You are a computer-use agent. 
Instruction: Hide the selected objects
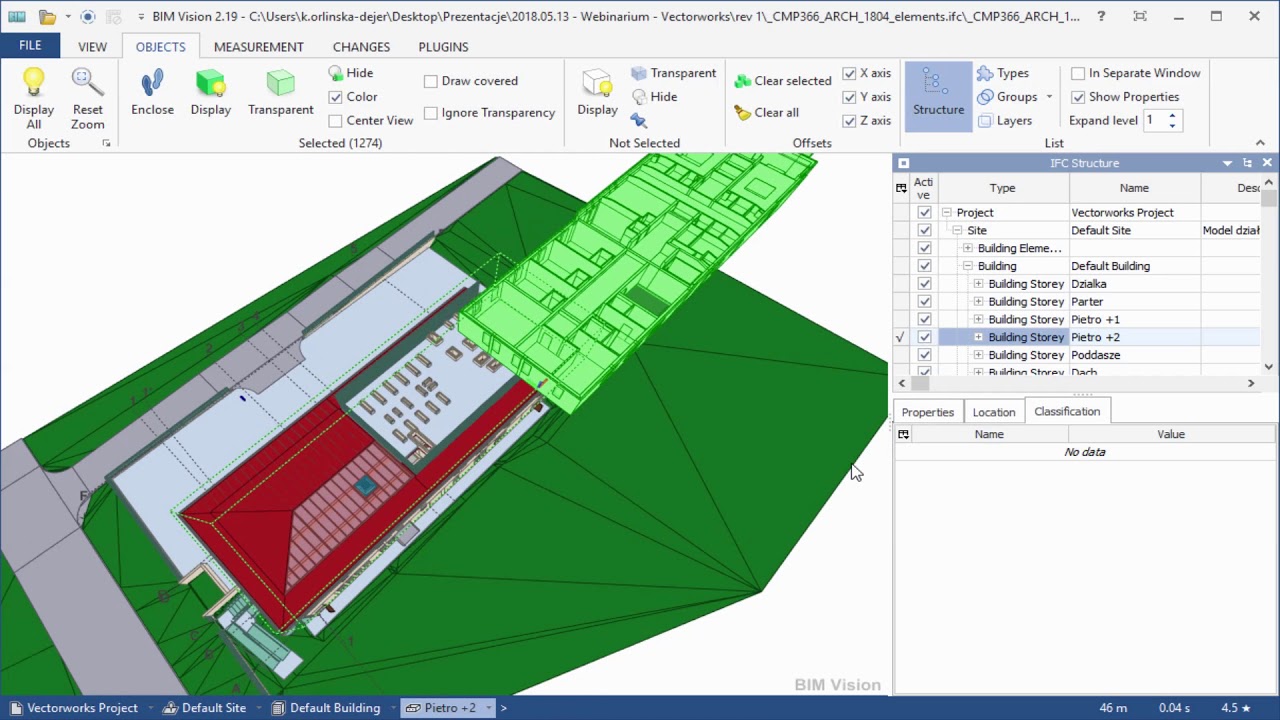[351, 73]
